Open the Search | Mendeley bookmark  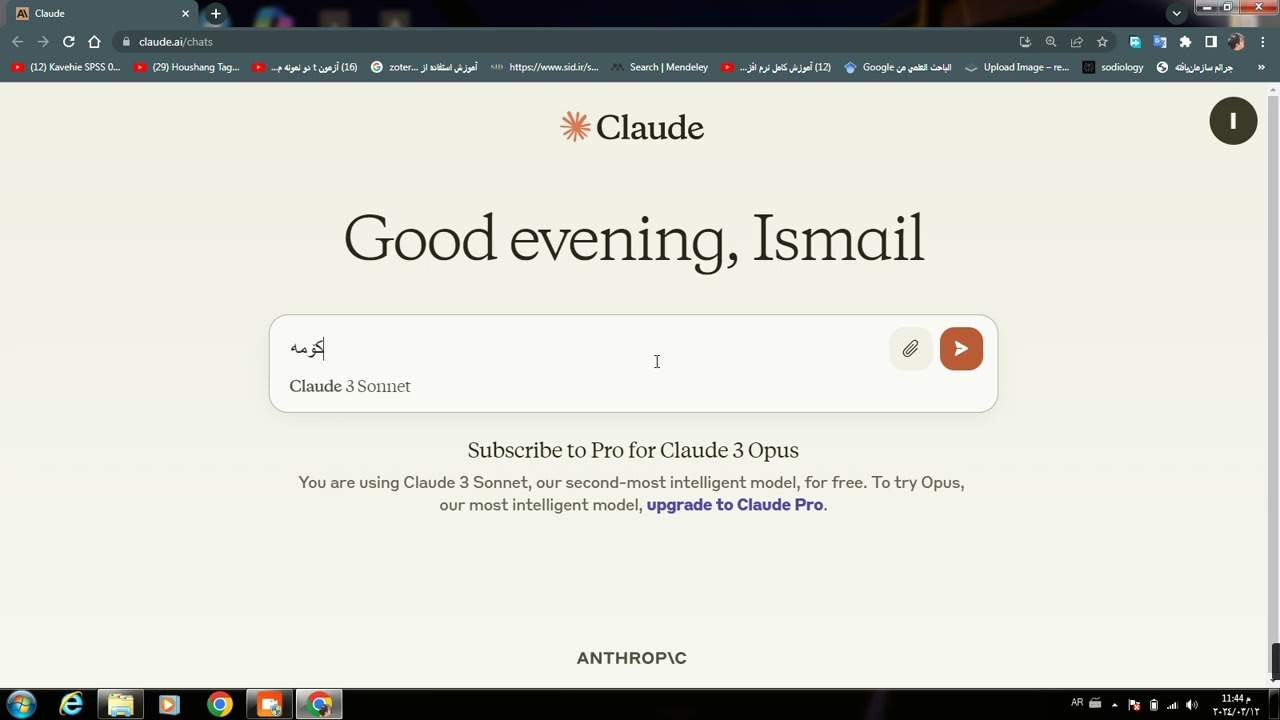point(660,68)
